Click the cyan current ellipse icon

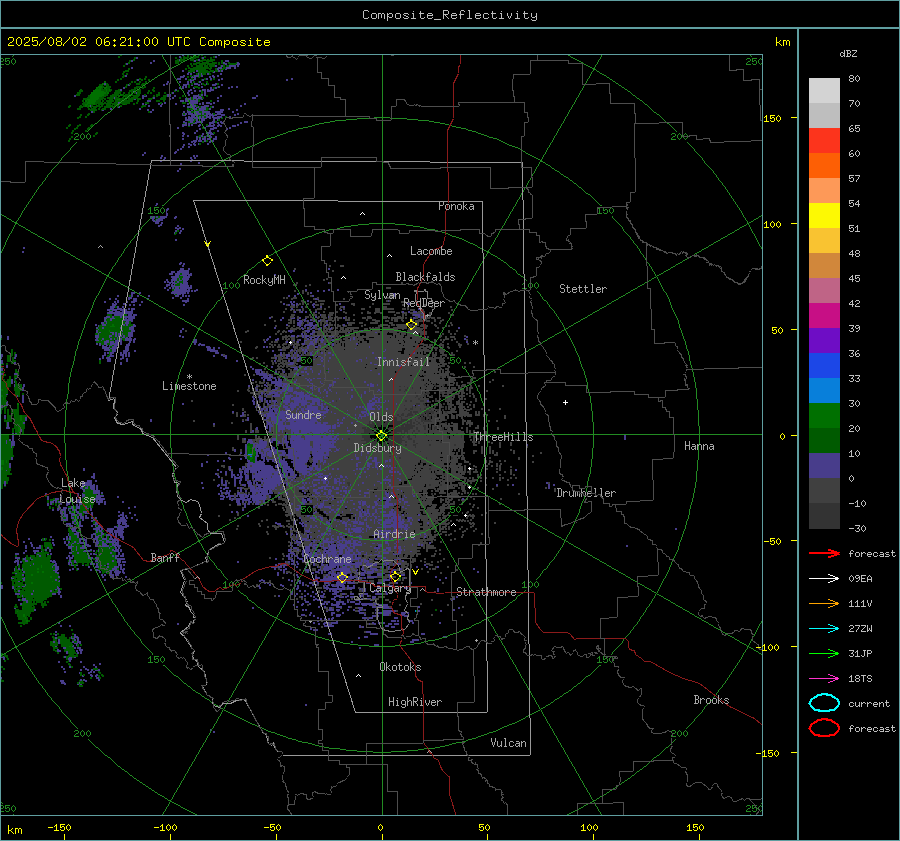pos(824,703)
